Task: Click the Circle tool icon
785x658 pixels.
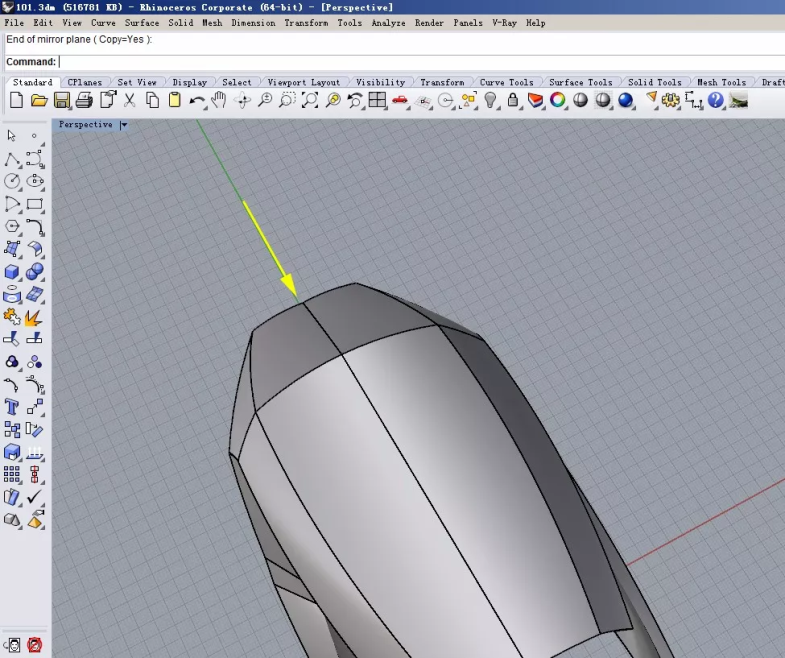Action: (12, 181)
